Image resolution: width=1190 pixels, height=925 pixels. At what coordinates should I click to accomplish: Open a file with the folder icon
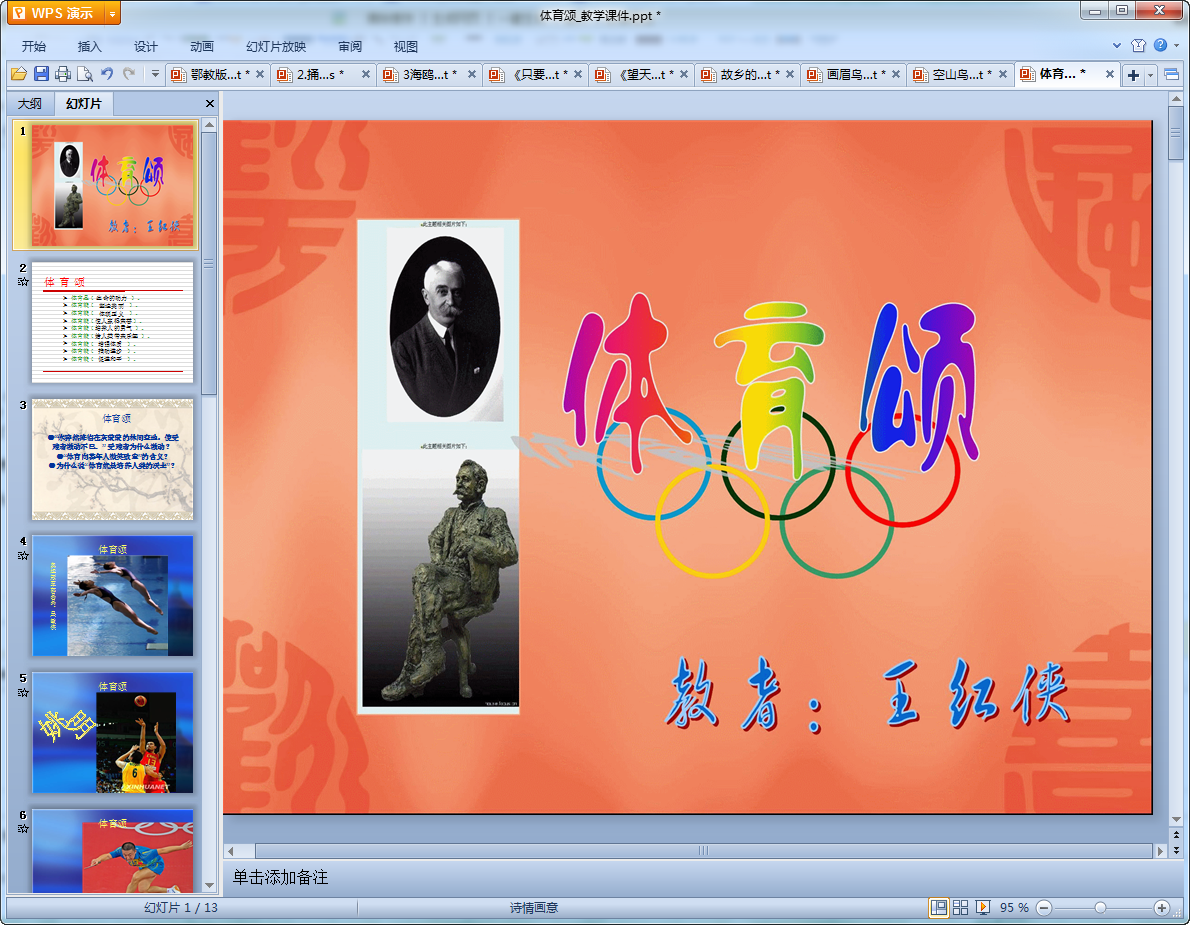(19, 74)
